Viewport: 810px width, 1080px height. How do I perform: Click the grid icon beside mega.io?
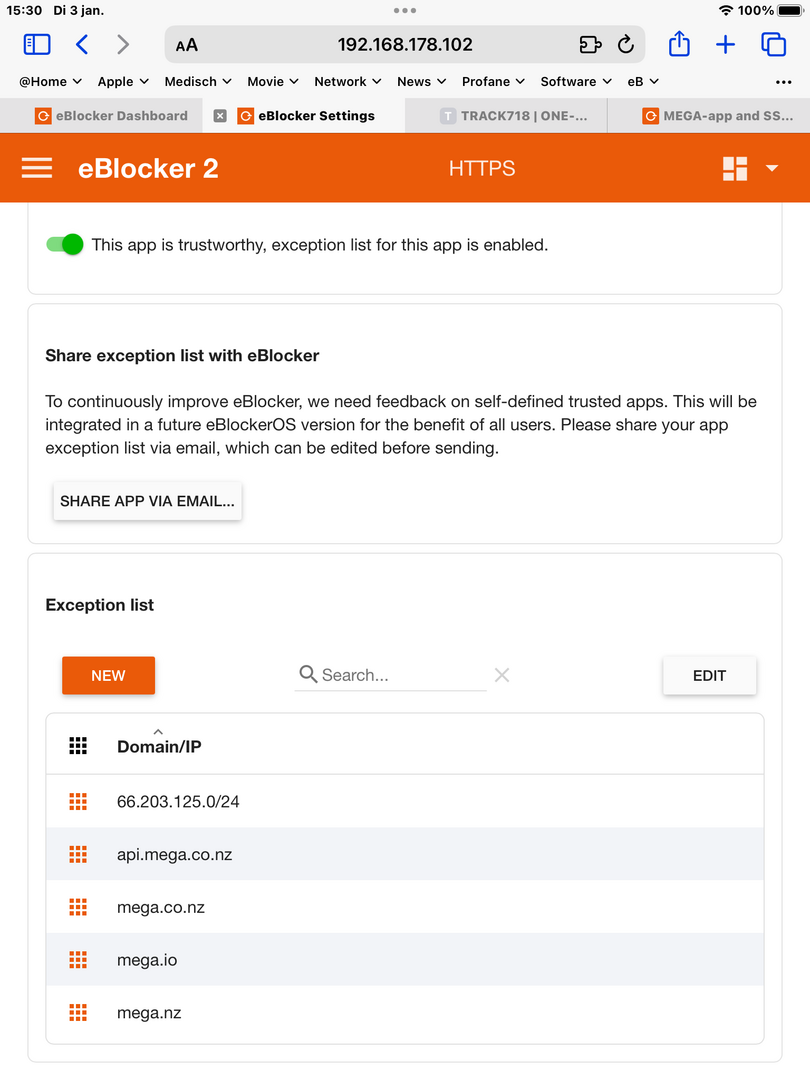pos(78,959)
